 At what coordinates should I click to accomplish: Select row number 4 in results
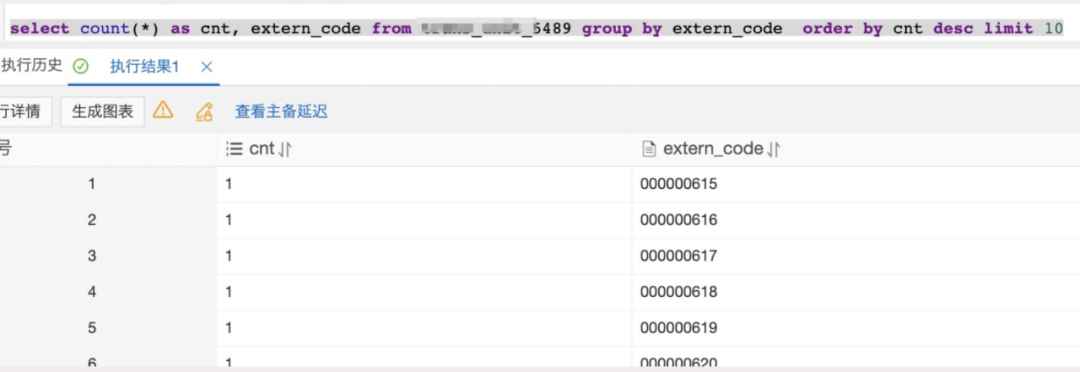(92, 292)
